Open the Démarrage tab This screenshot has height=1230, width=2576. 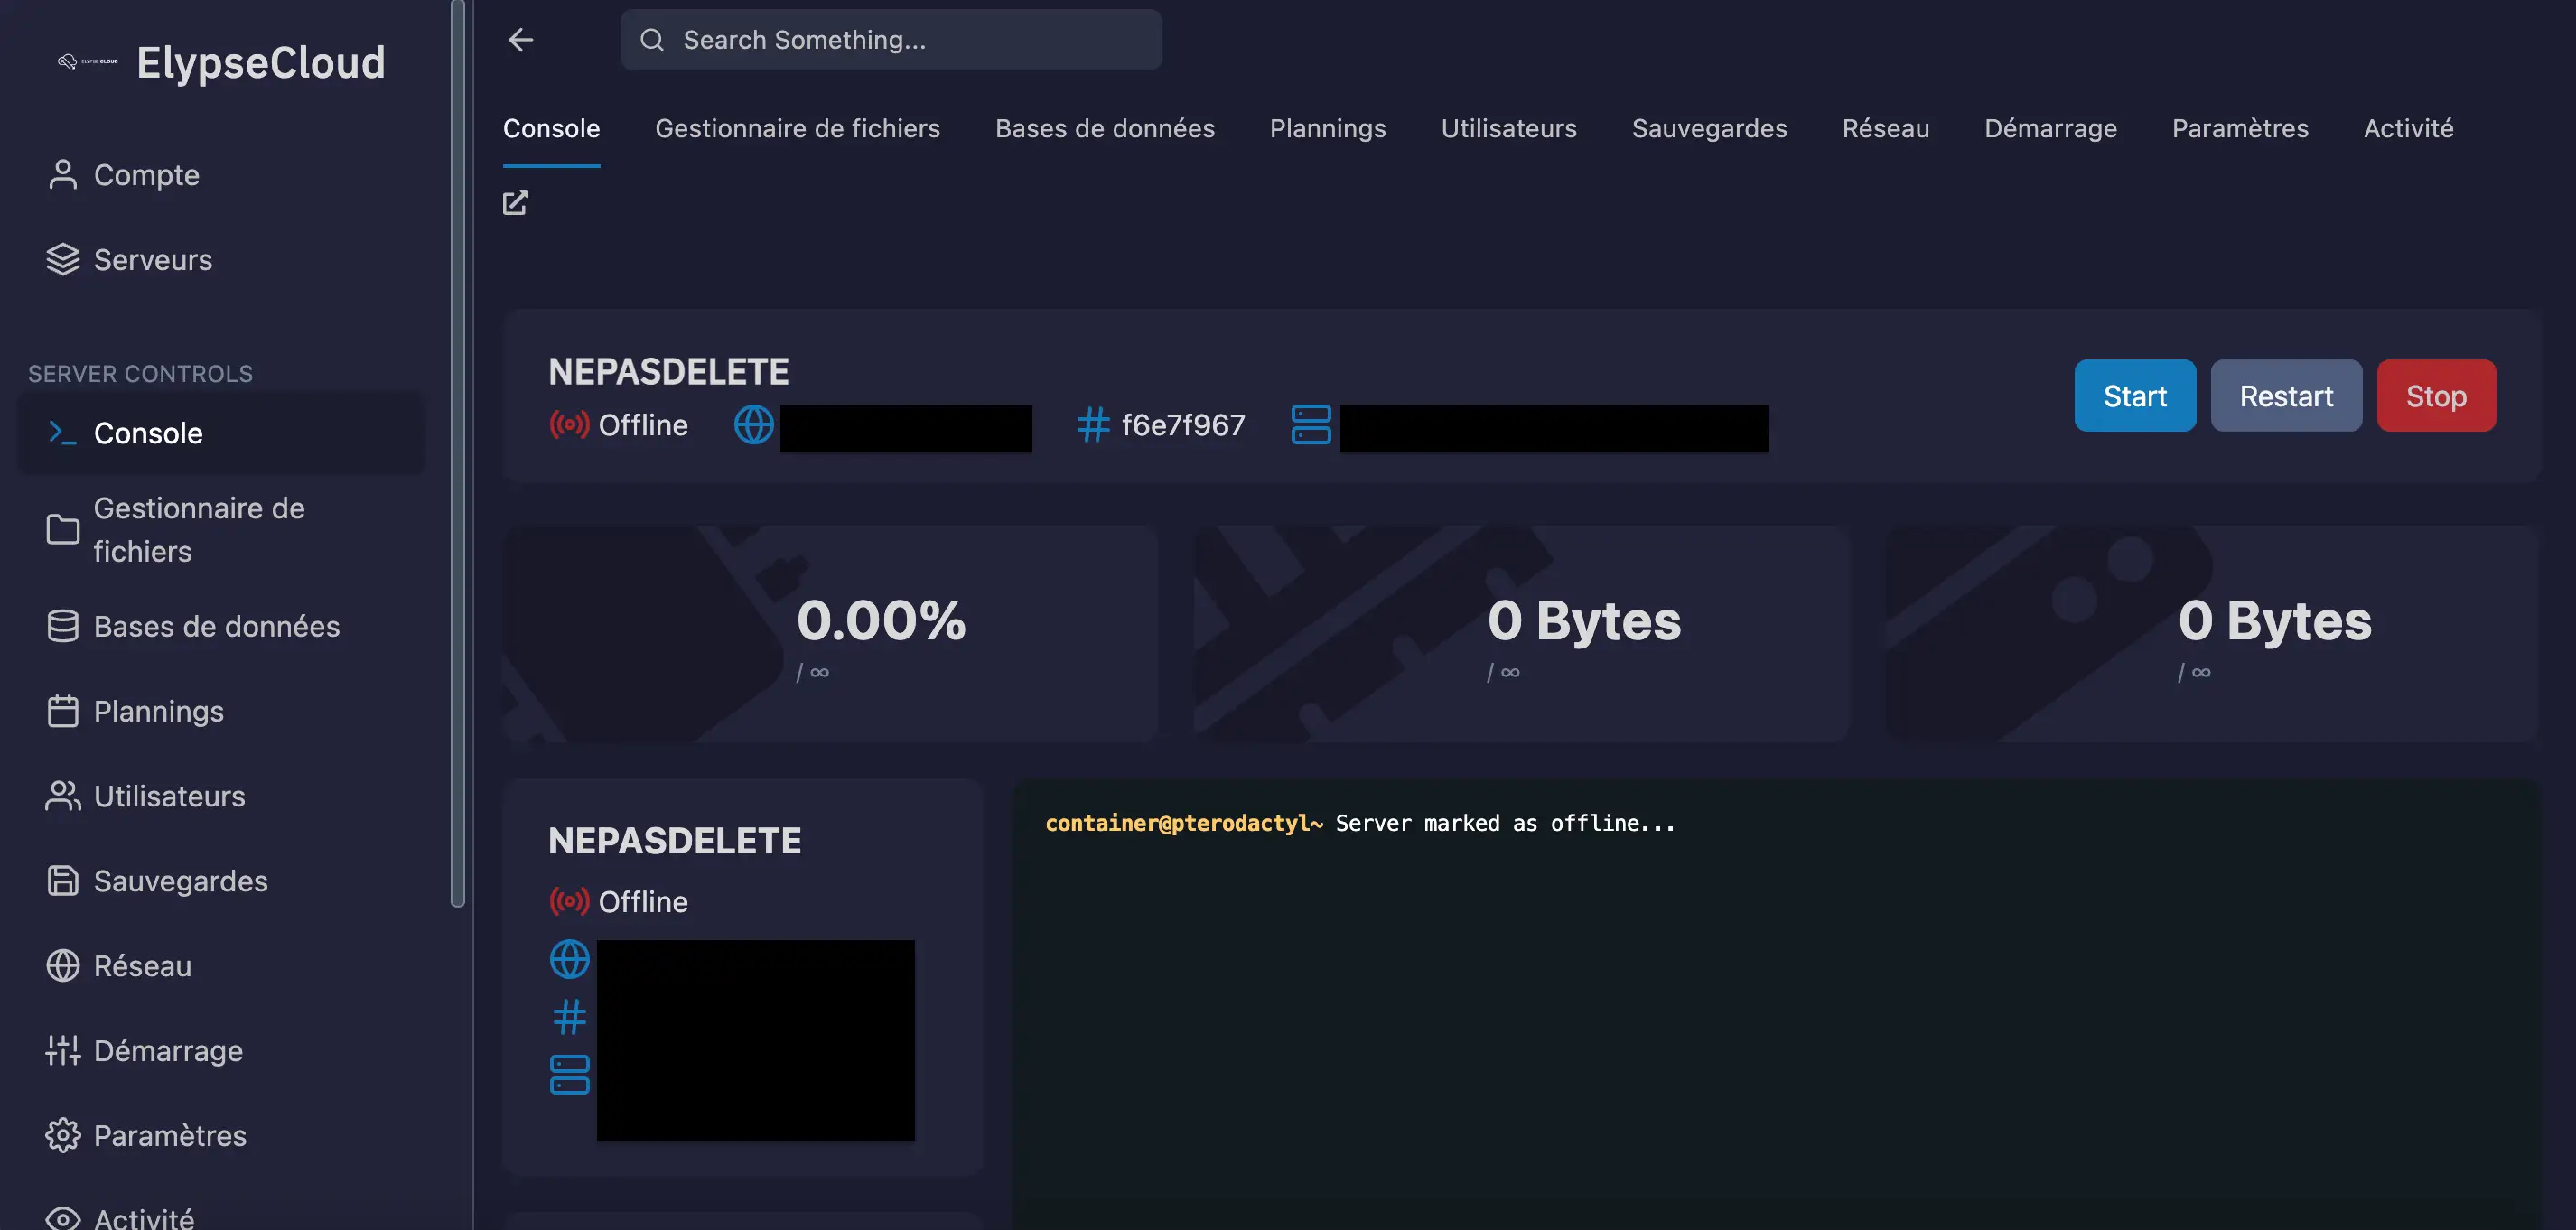click(x=2050, y=129)
